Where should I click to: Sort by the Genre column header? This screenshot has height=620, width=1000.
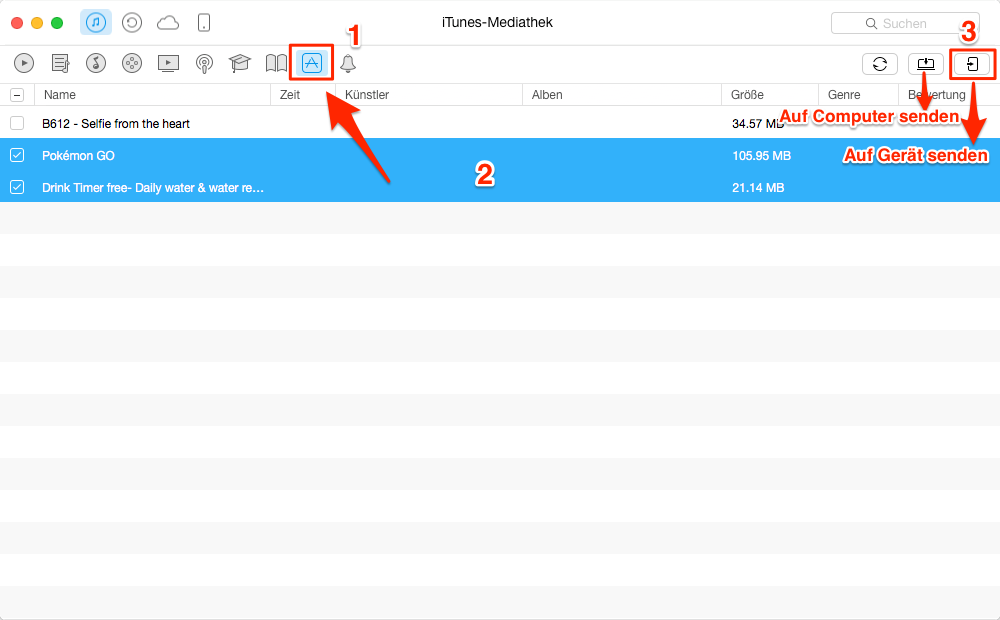[858, 94]
